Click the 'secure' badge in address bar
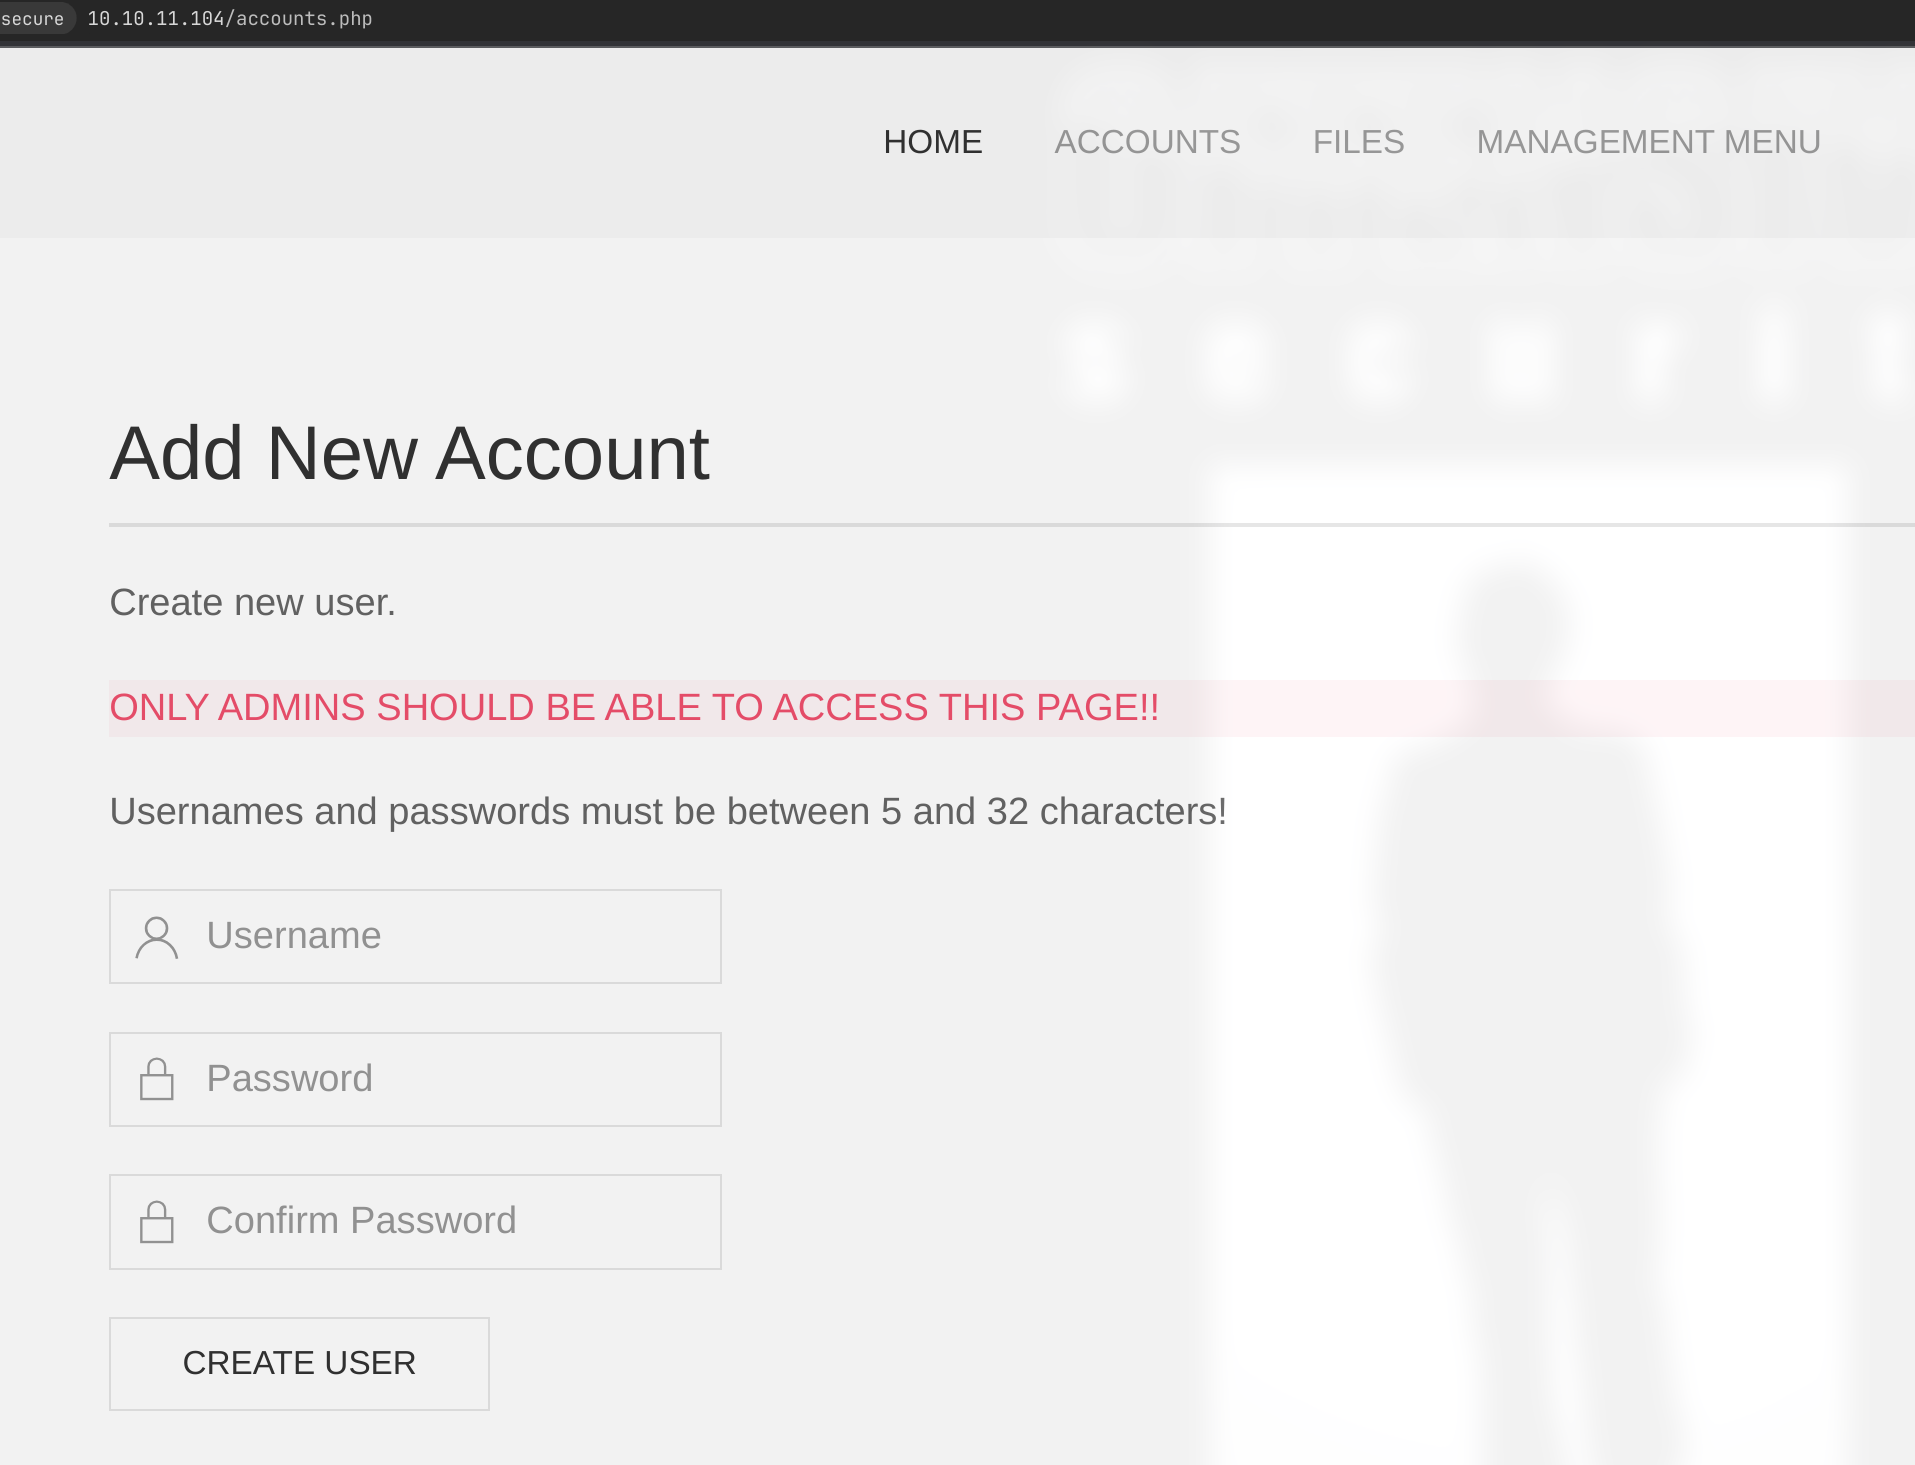 [x=33, y=19]
